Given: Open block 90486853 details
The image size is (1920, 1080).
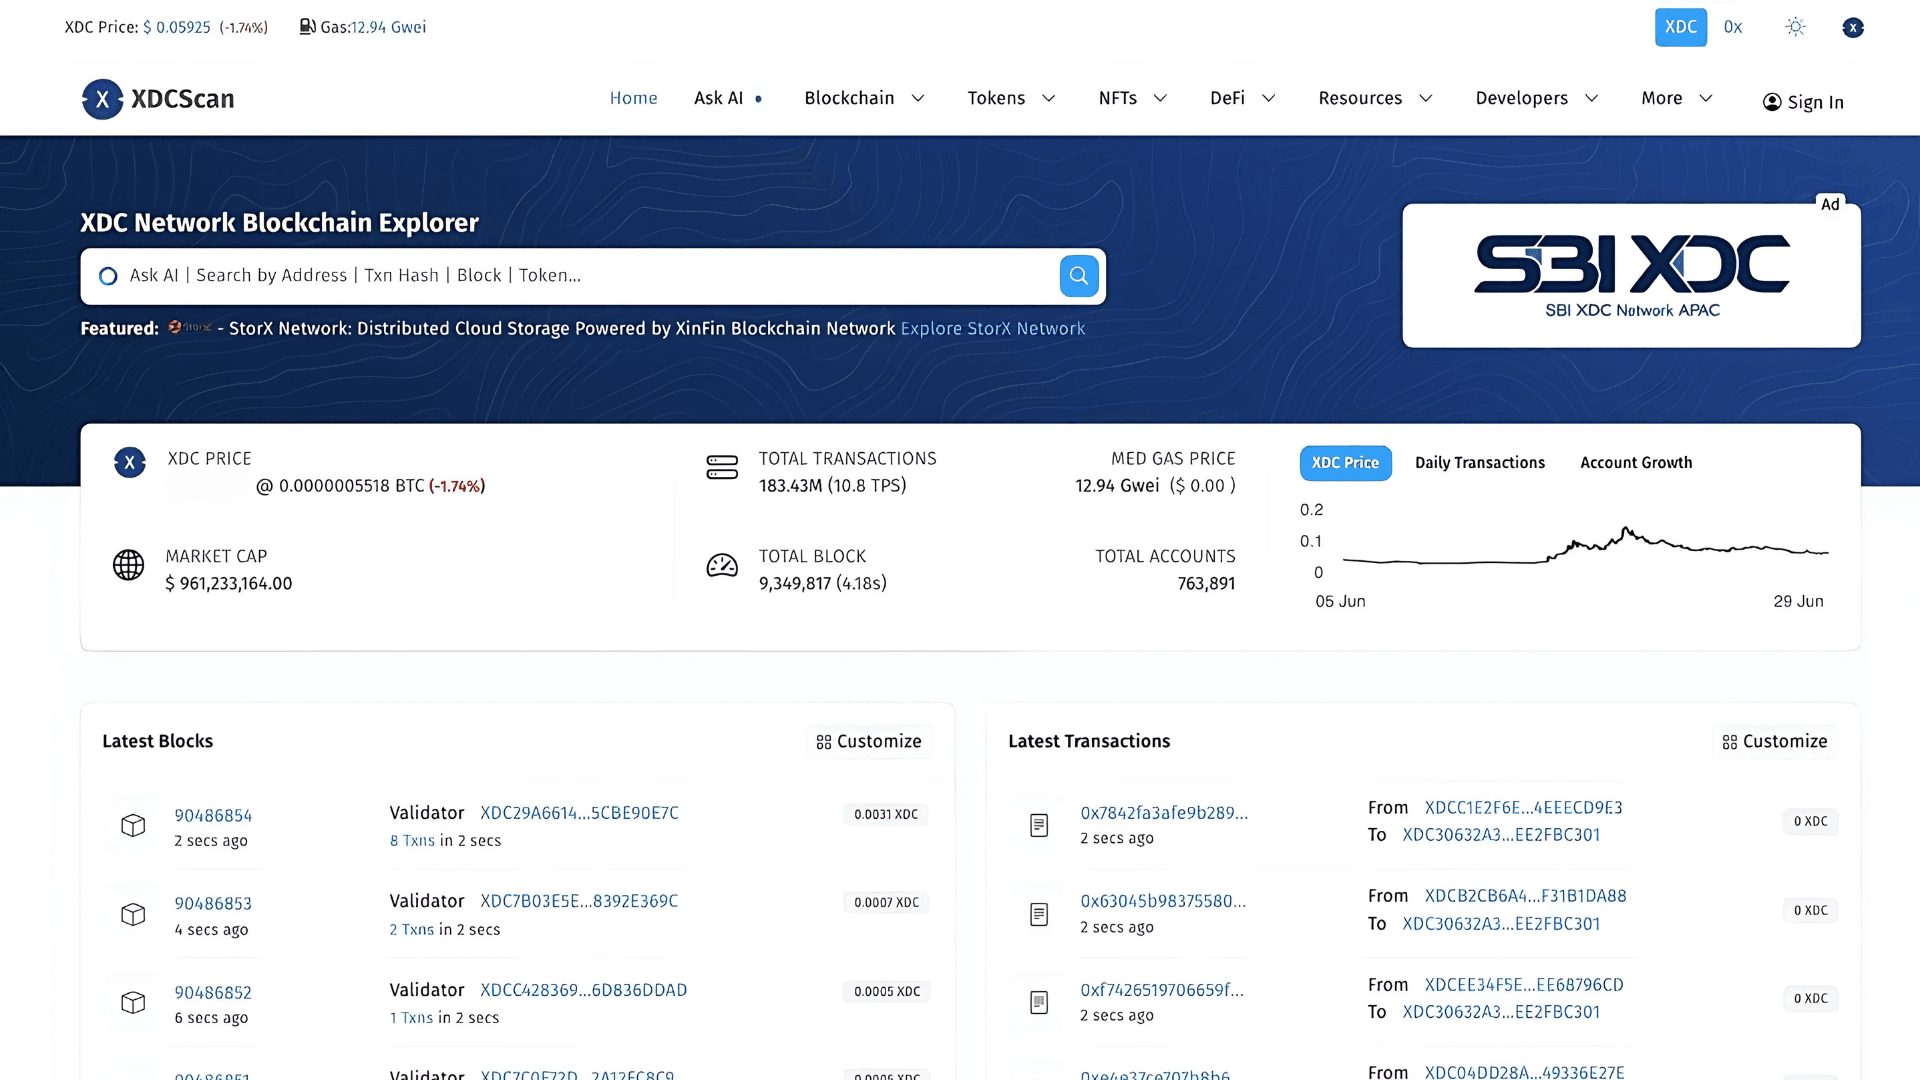Looking at the screenshot, I should point(213,903).
